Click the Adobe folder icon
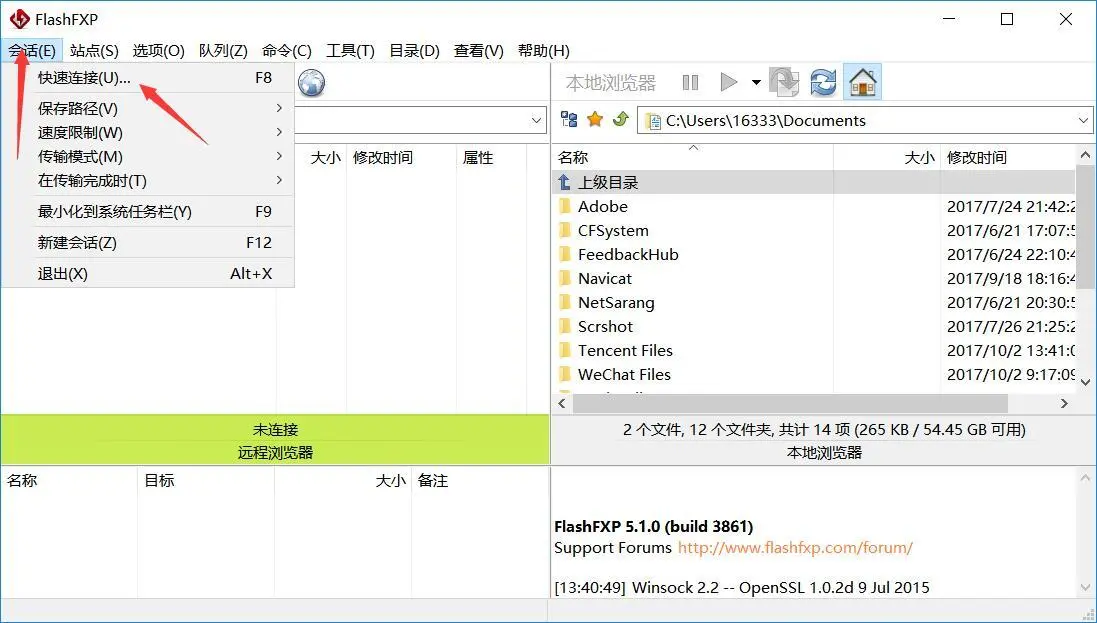 [565, 206]
